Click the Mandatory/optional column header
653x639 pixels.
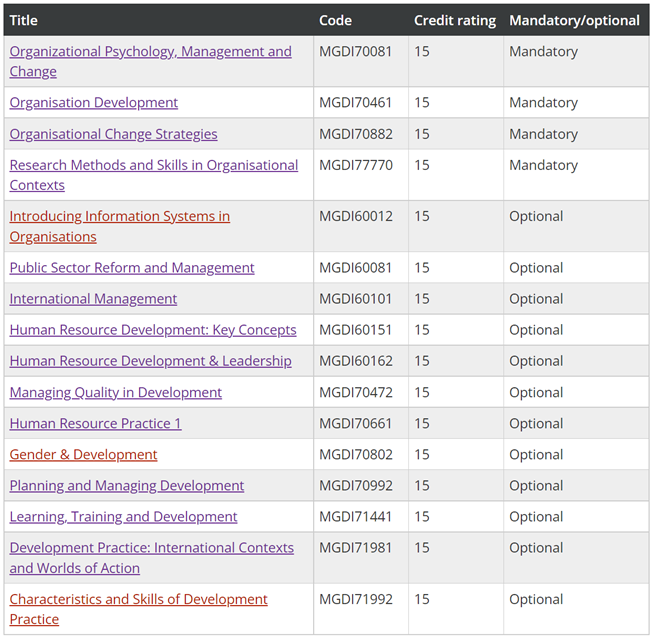tap(574, 20)
